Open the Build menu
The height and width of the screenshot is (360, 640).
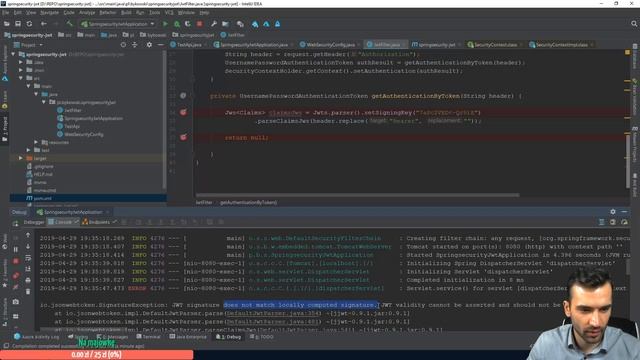(x=126, y=13)
